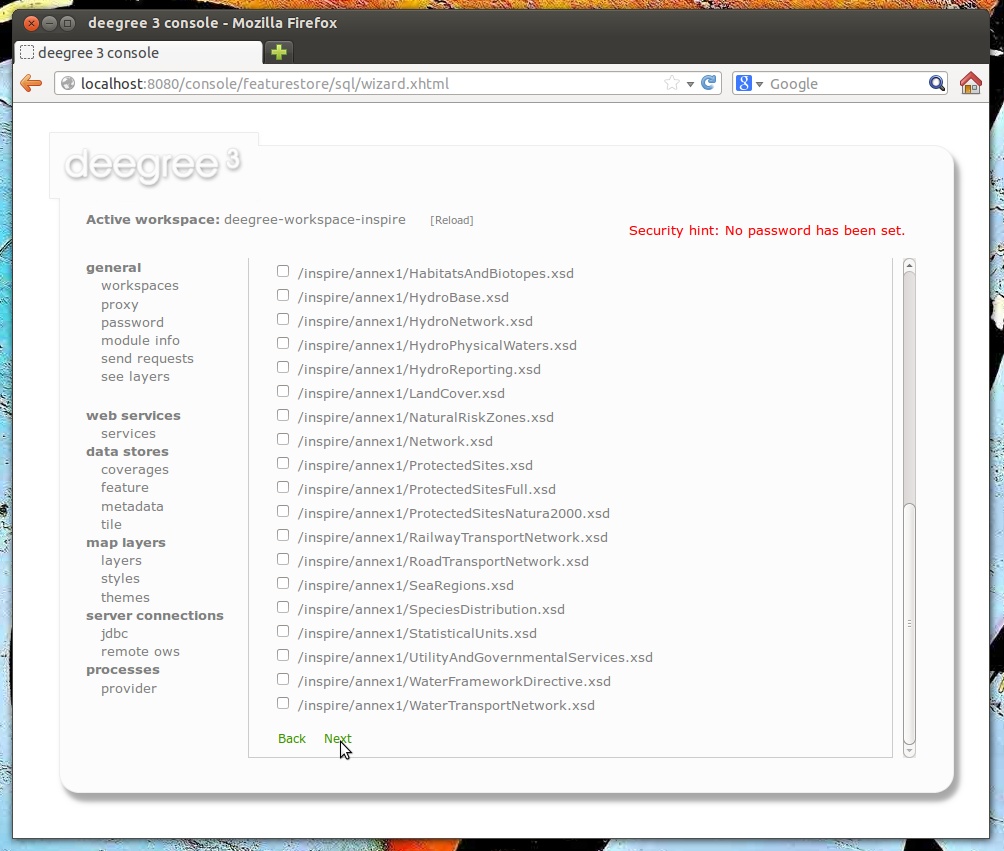Image resolution: width=1004 pixels, height=851 pixels.
Task: Click the Google favicon in the search bar
Action: pyautogui.click(x=744, y=83)
